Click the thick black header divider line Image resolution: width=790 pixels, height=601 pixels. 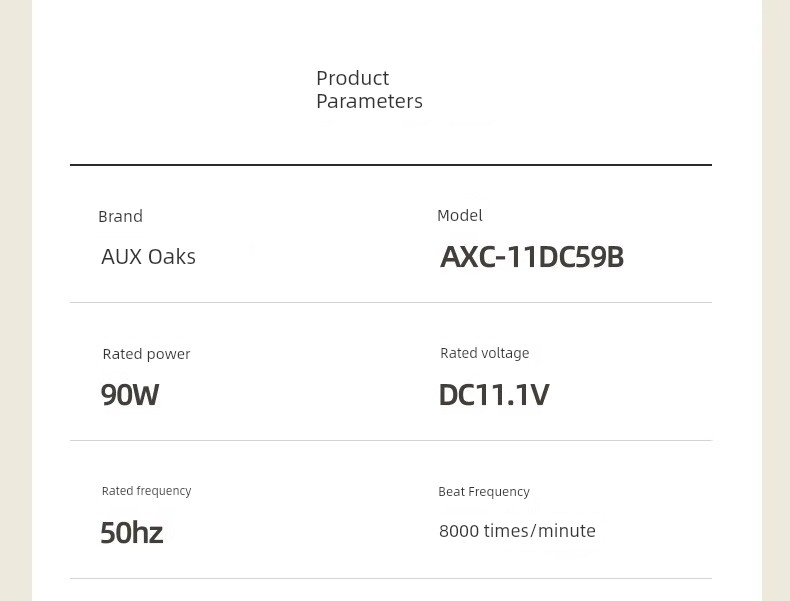tap(391, 165)
